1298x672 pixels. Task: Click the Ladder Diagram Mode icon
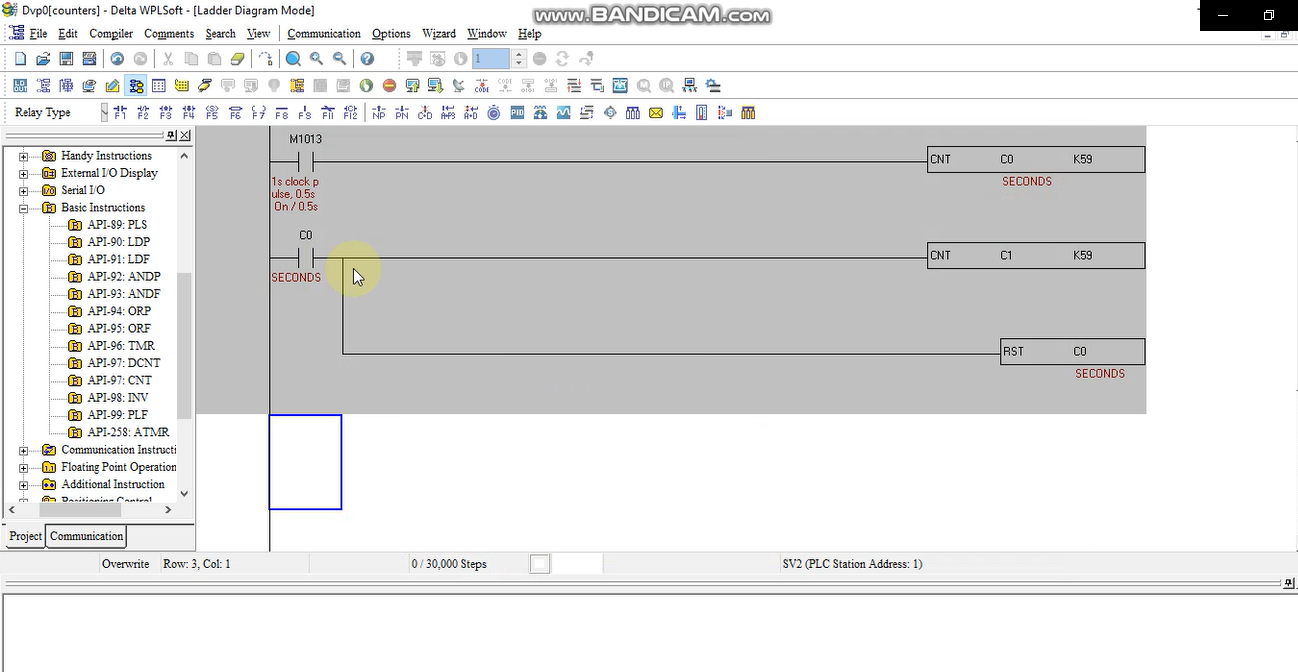(136, 85)
